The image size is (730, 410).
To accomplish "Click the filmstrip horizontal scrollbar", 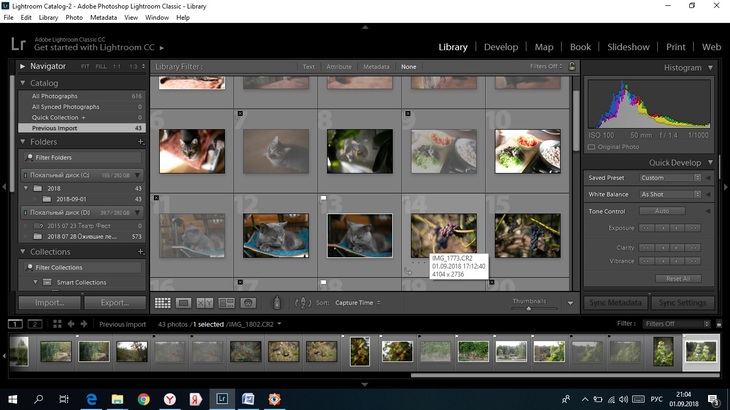I will tap(565, 375).
